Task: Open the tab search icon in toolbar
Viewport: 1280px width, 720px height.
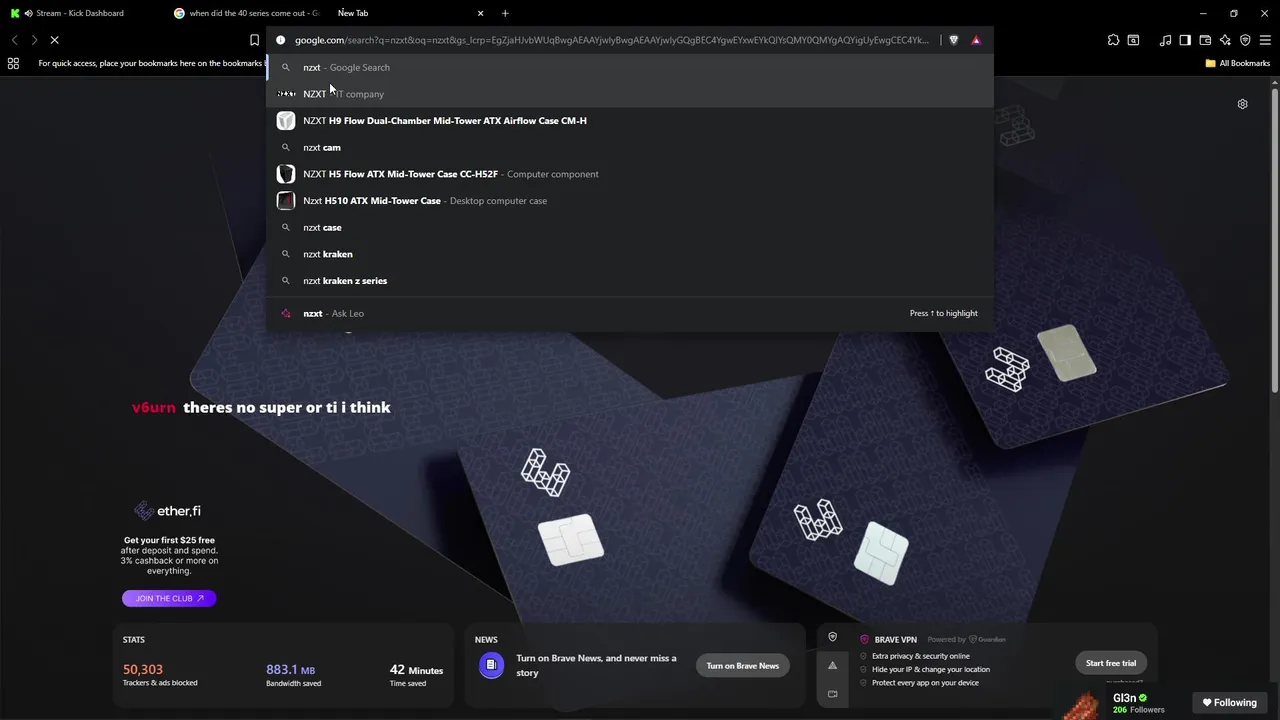Action: pos(1133,40)
